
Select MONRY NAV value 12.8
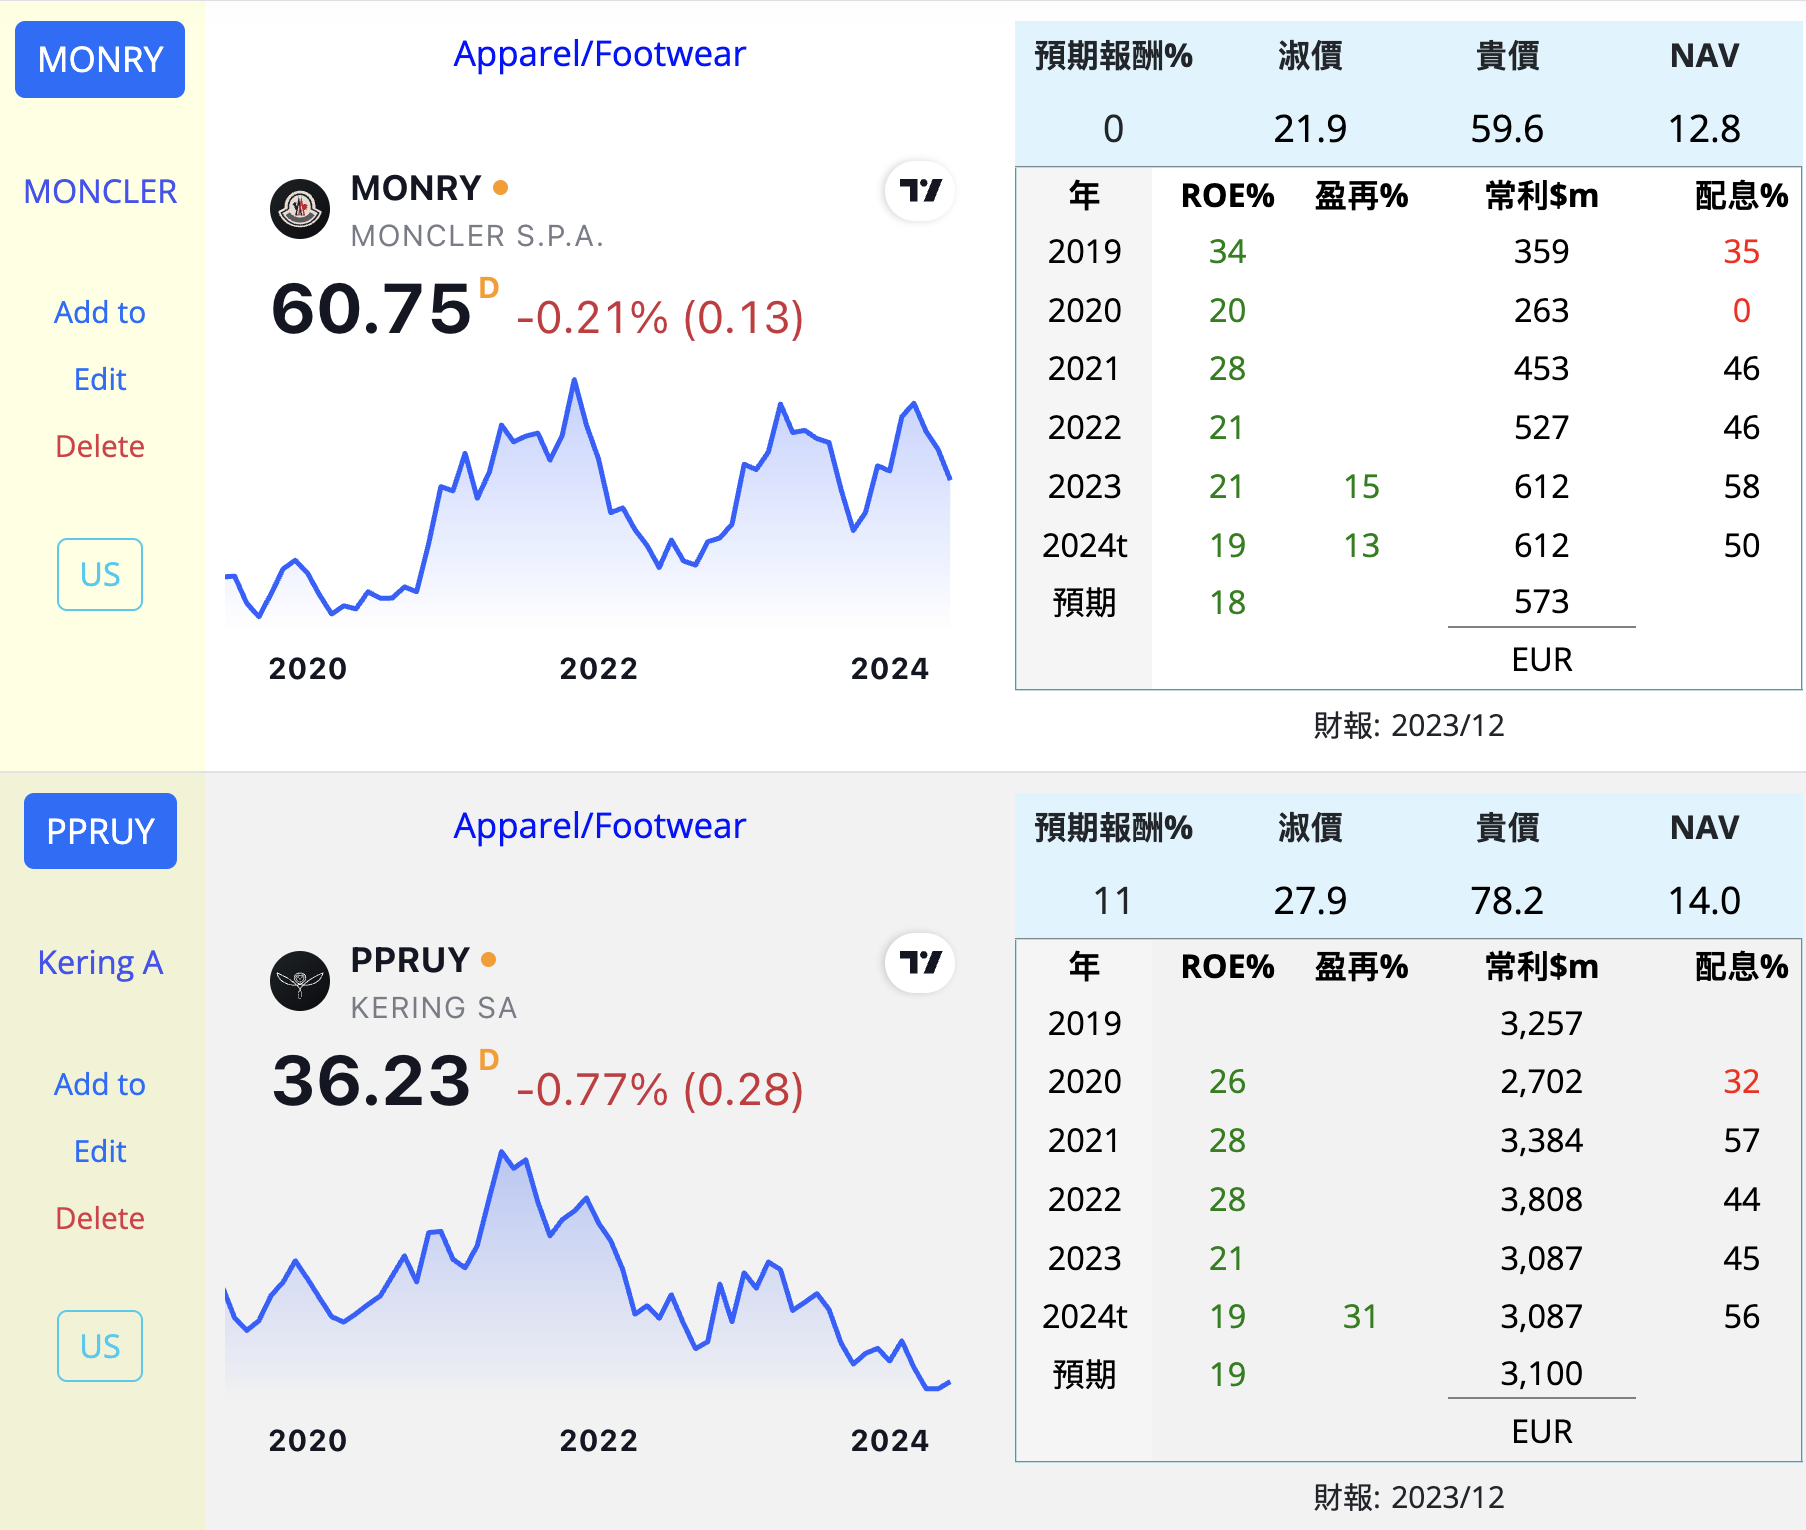1704,129
